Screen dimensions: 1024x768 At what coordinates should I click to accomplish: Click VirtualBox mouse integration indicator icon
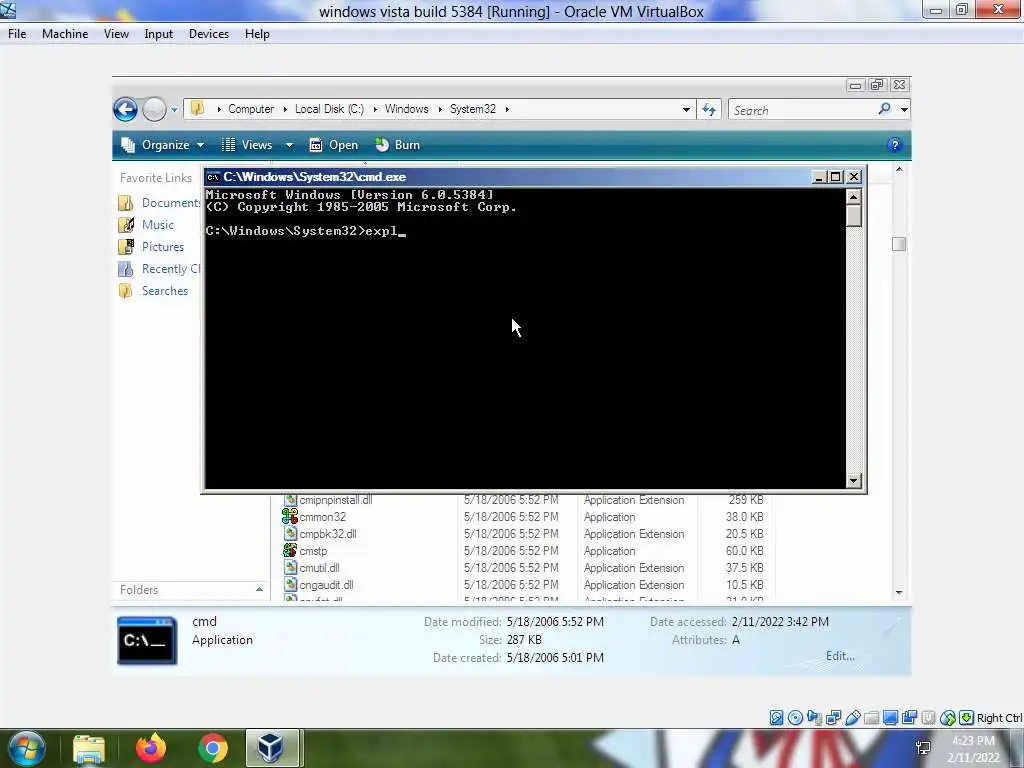point(948,718)
